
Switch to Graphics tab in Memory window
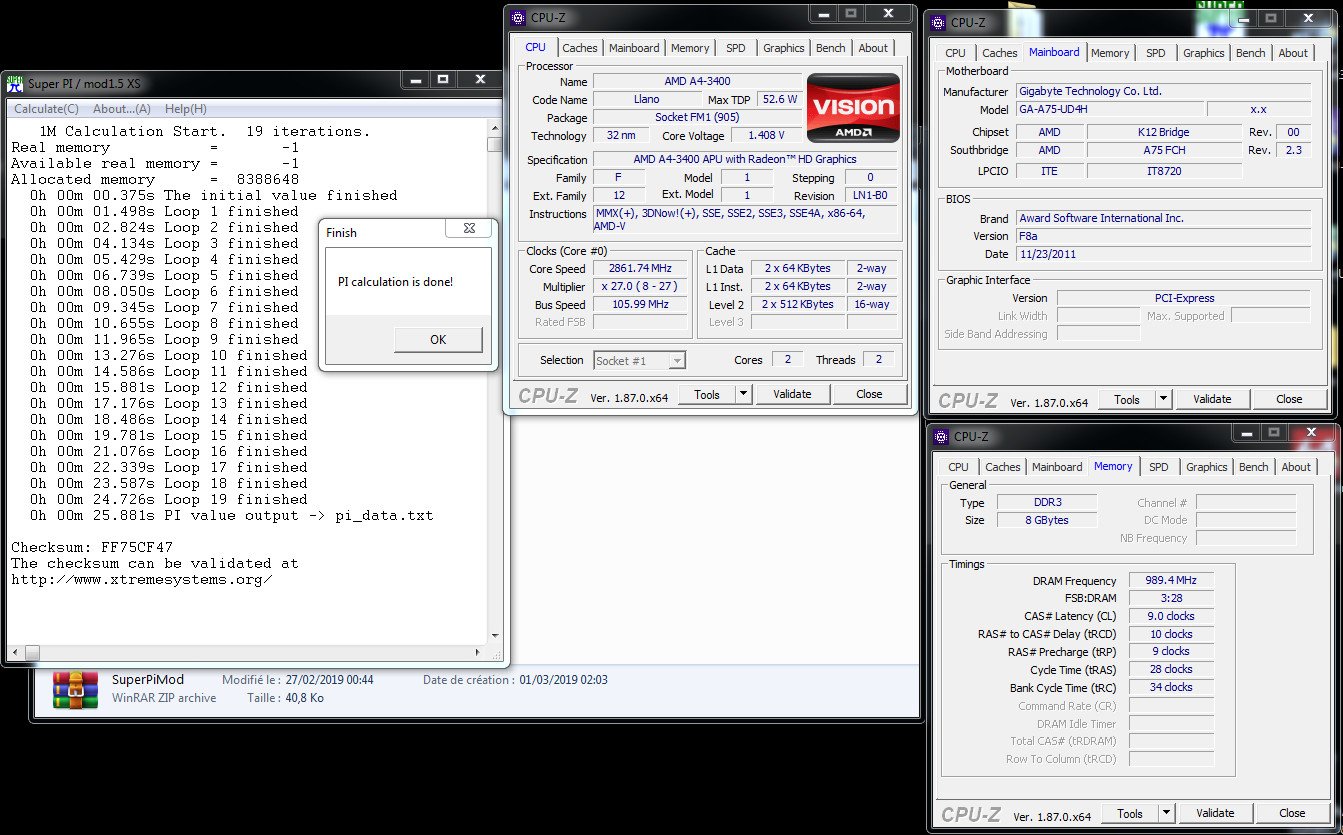tap(1207, 467)
